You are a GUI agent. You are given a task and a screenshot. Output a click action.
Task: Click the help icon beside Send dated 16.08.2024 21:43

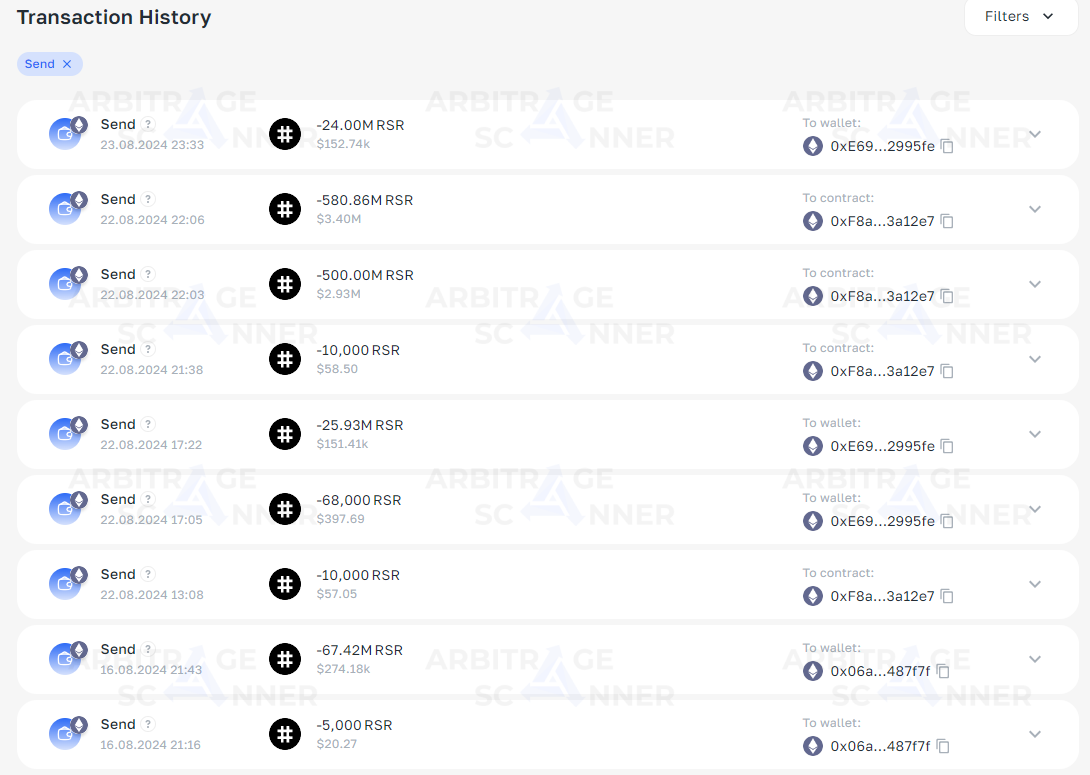pos(148,650)
